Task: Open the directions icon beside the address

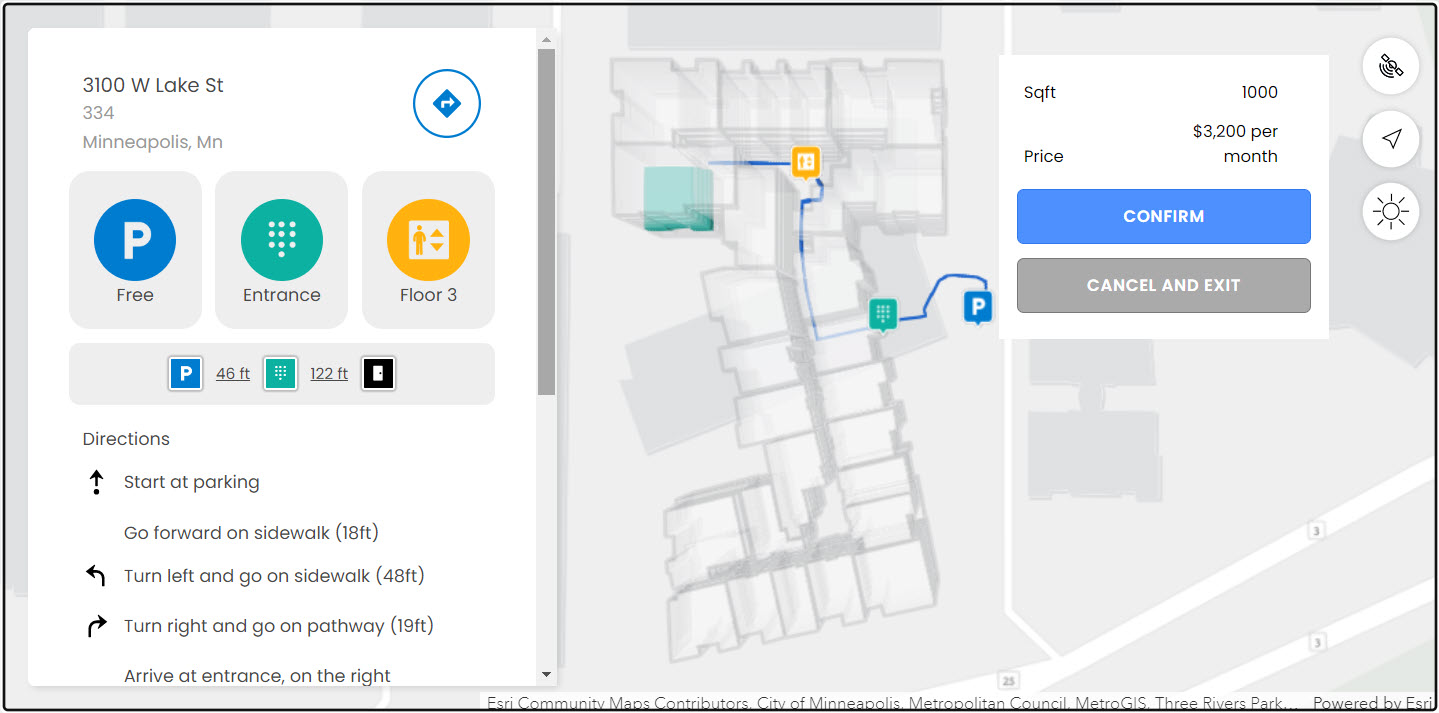Action: click(446, 103)
